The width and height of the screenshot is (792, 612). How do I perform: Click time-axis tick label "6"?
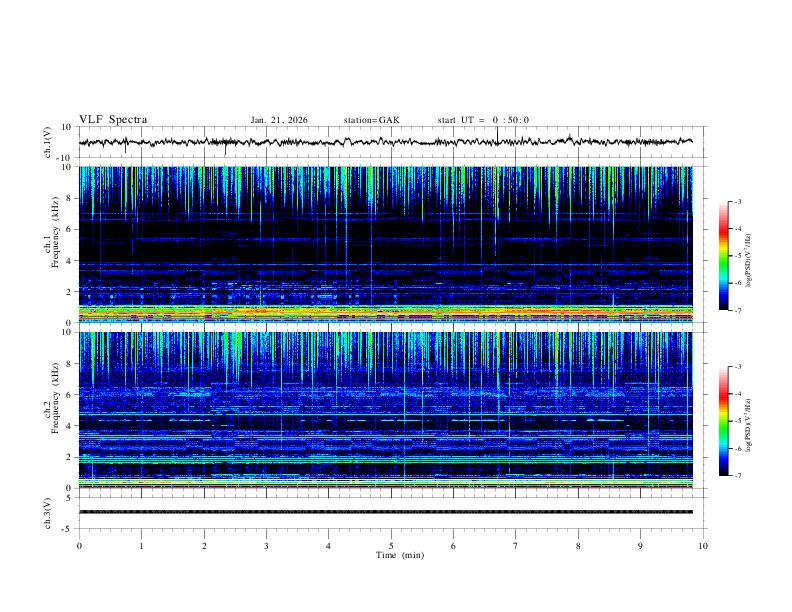[453, 546]
